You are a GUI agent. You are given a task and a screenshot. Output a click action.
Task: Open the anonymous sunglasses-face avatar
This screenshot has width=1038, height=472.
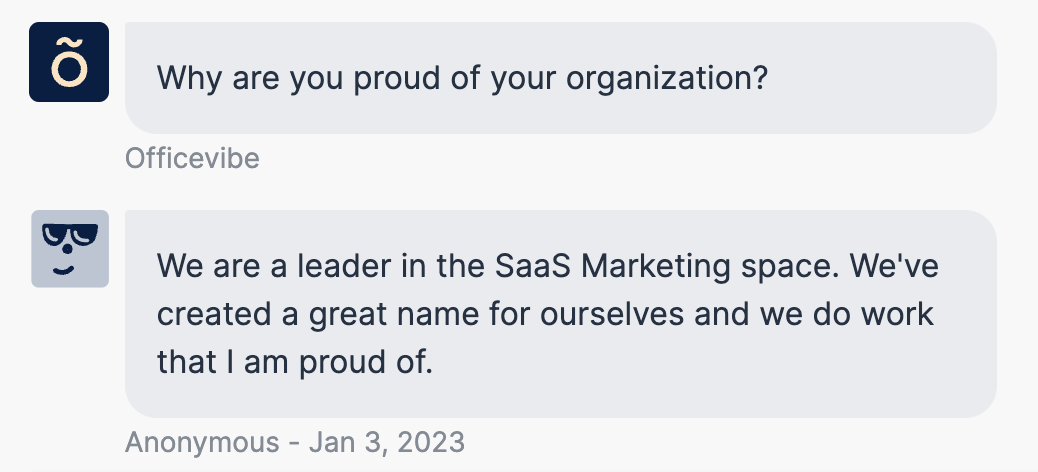coord(70,248)
